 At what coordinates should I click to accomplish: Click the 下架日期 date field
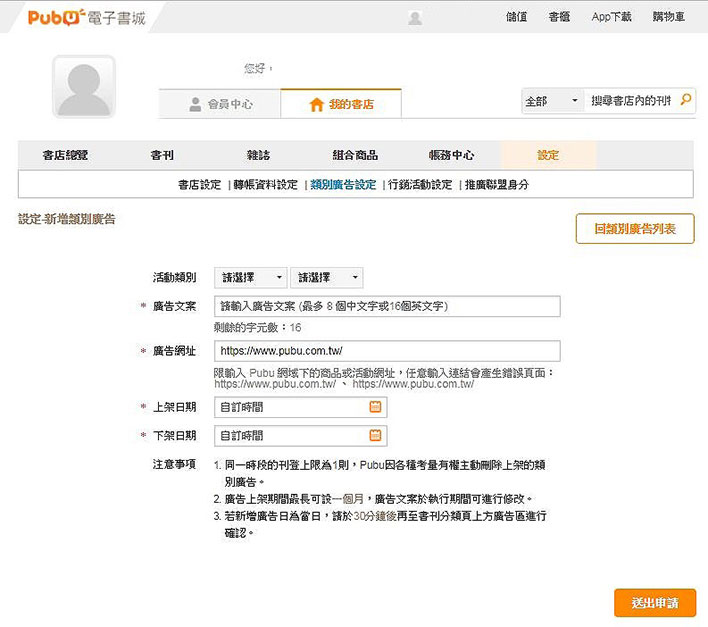[x=301, y=436]
